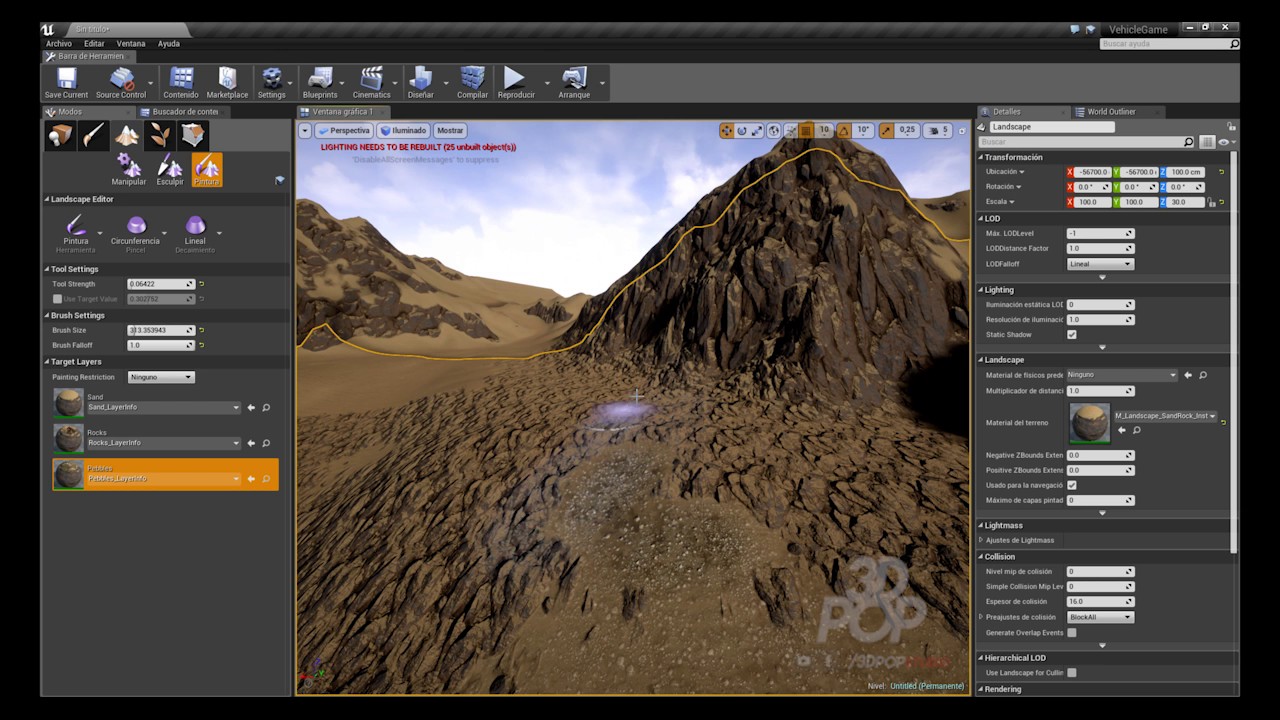Open the Ayuda menu
The width and height of the screenshot is (1280, 720).
169,44
